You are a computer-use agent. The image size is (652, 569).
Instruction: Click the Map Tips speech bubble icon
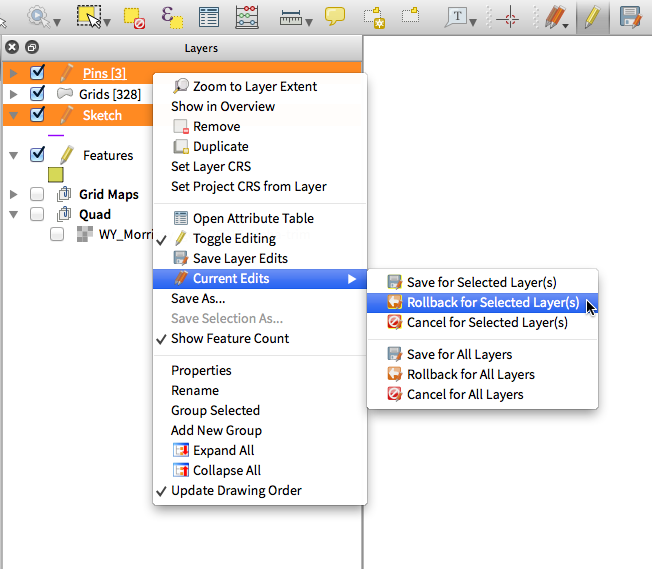pyautogui.click(x=335, y=16)
